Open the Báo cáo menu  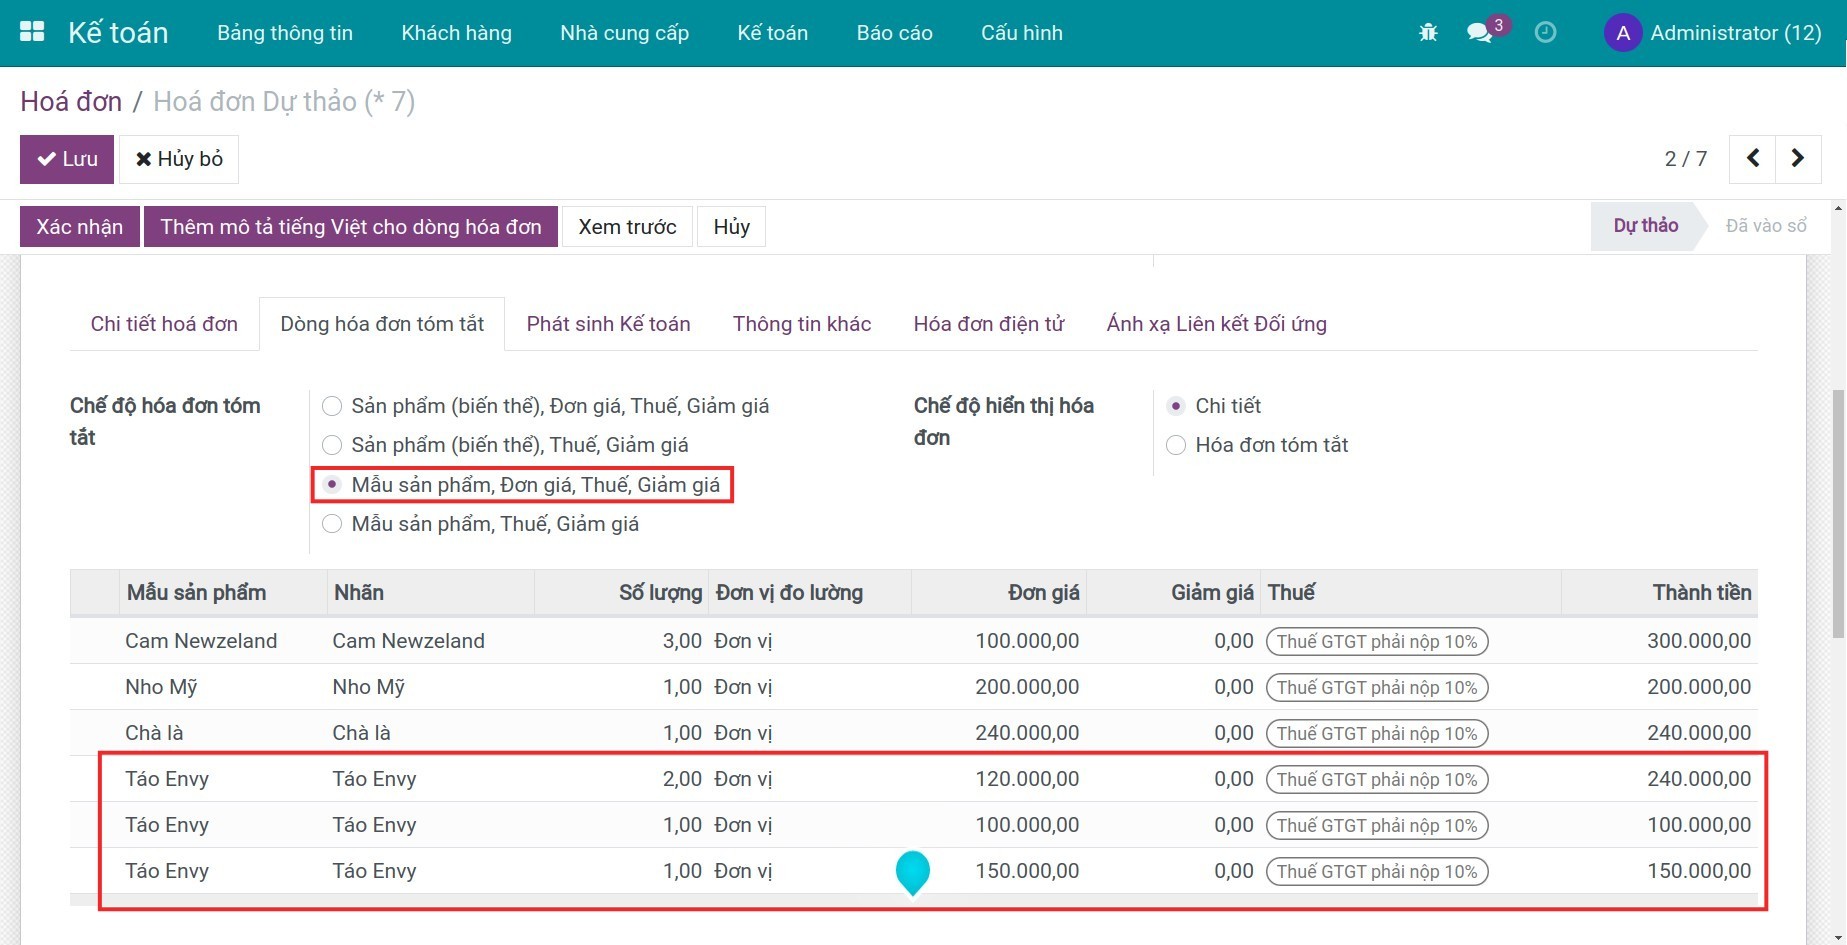[x=894, y=33]
